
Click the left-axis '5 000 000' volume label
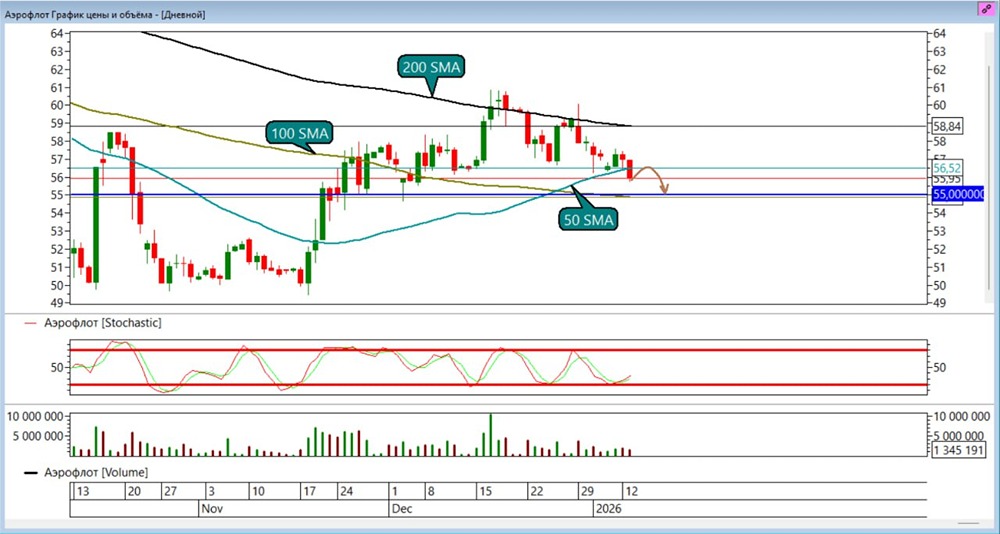(x=38, y=436)
